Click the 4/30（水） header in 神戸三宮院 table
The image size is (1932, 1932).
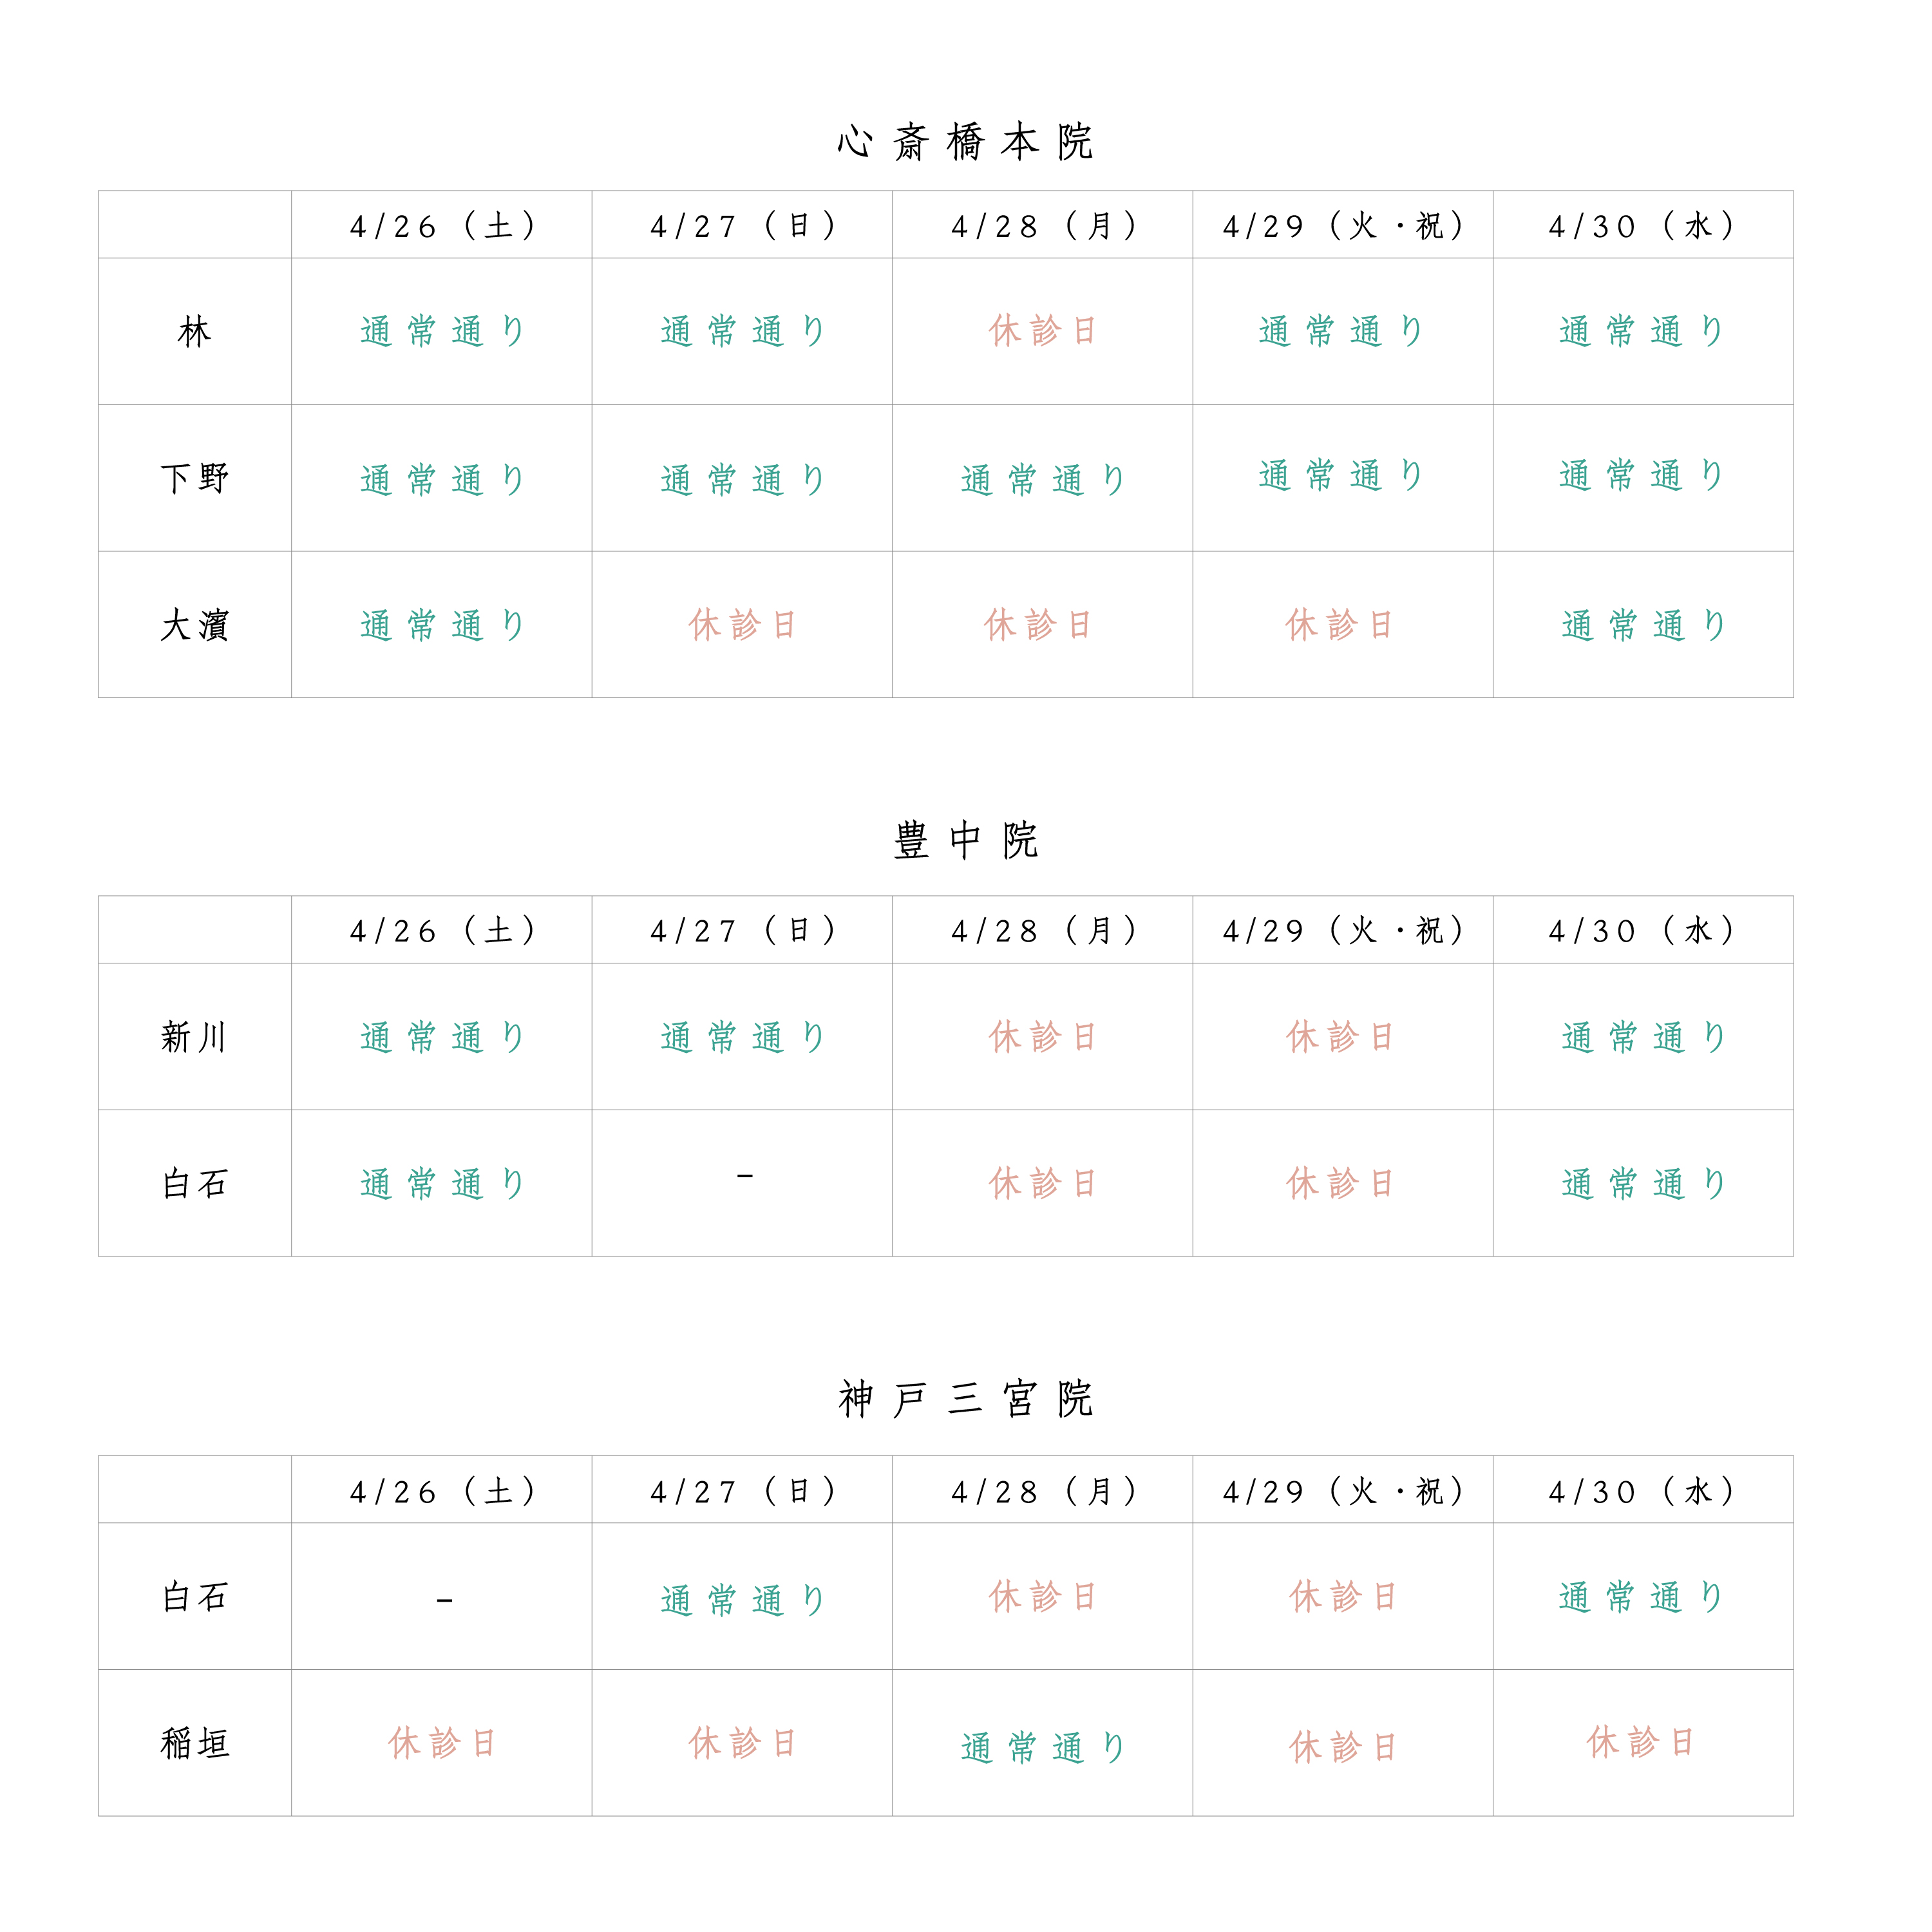point(1642,1492)
